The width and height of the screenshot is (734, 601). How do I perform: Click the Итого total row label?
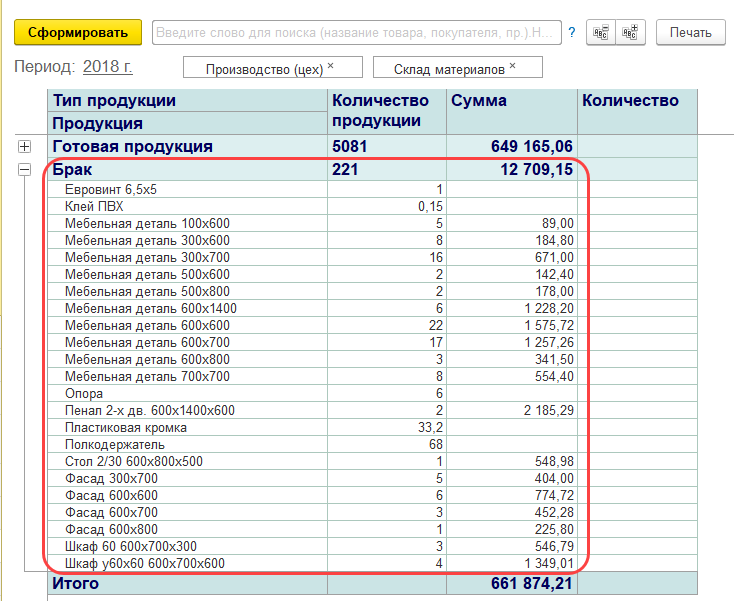click(75, 584)
